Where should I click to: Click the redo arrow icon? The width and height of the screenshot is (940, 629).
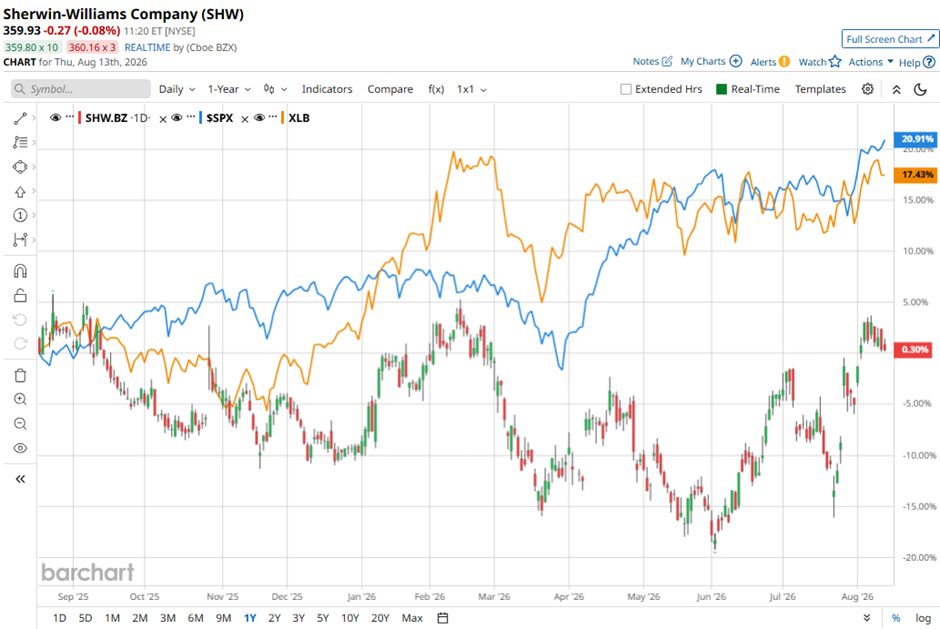click(20, 344)
